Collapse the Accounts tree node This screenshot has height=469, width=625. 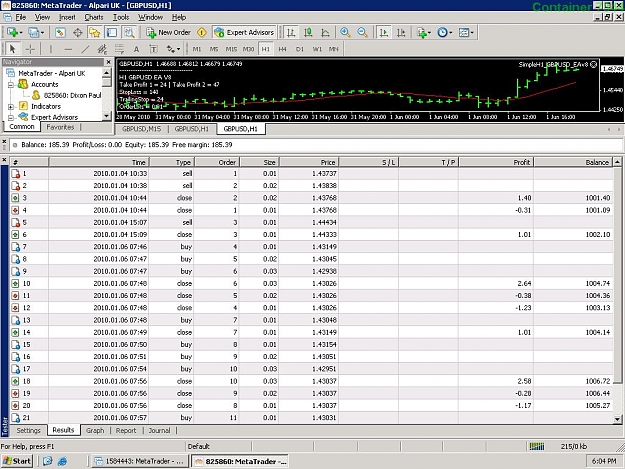point(11,84)
